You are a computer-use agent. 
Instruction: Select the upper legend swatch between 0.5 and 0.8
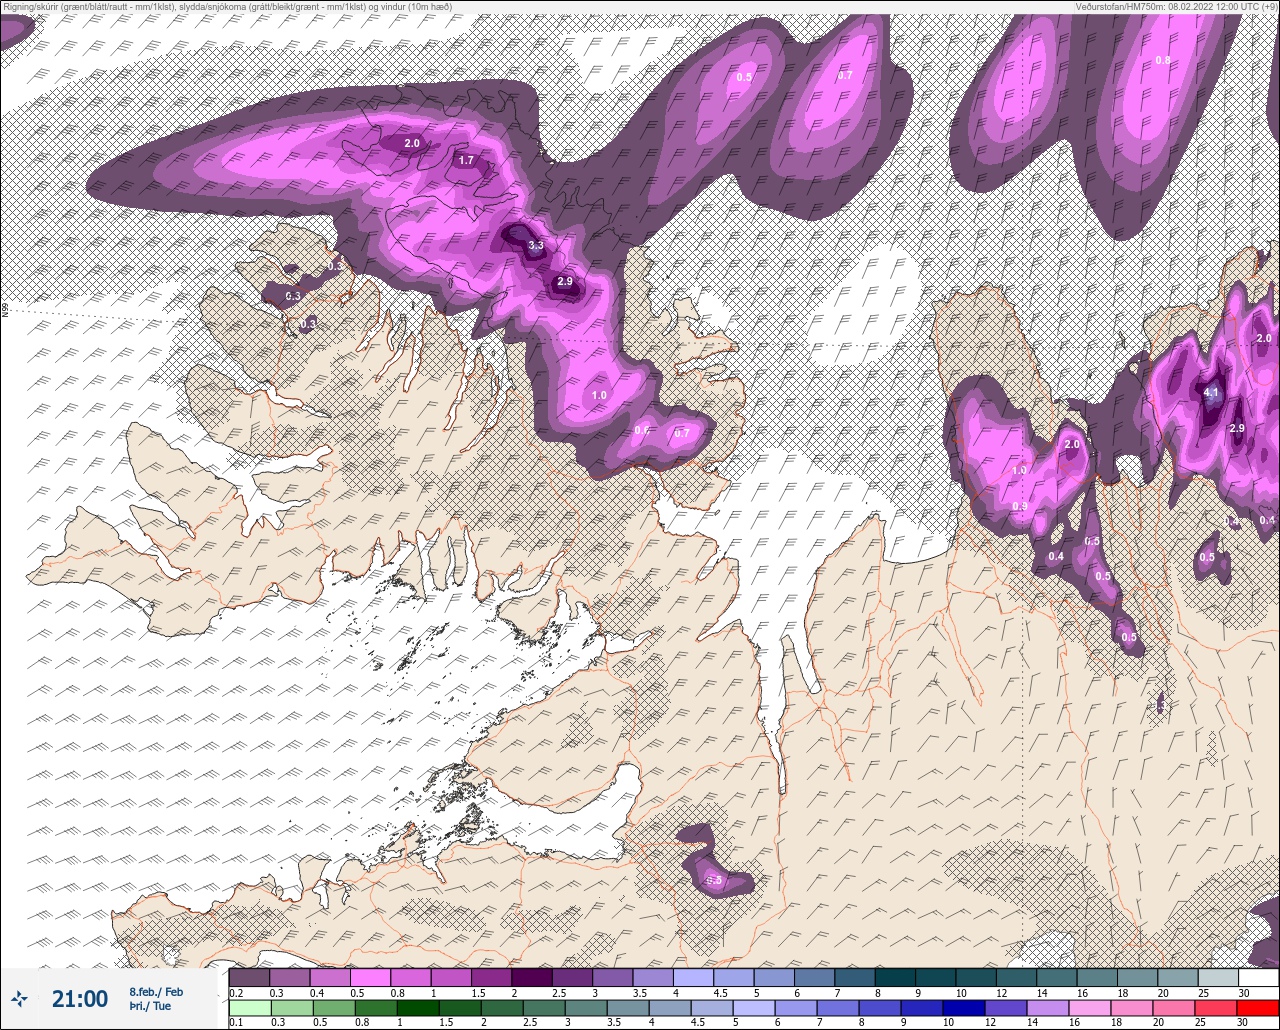pyautogui.click(x=370, y=977)
